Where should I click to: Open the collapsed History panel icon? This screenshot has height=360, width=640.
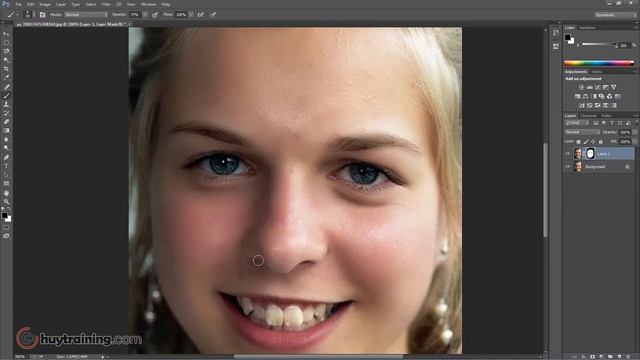pyautogui.click(x=556, y=33)
